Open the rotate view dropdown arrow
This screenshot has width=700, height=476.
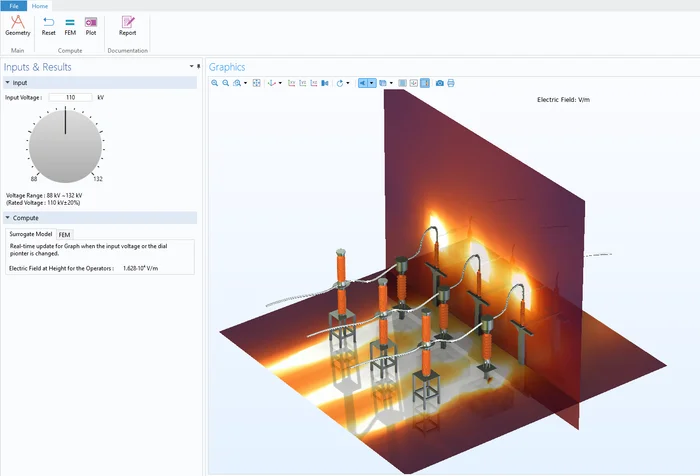coord(348,83)
